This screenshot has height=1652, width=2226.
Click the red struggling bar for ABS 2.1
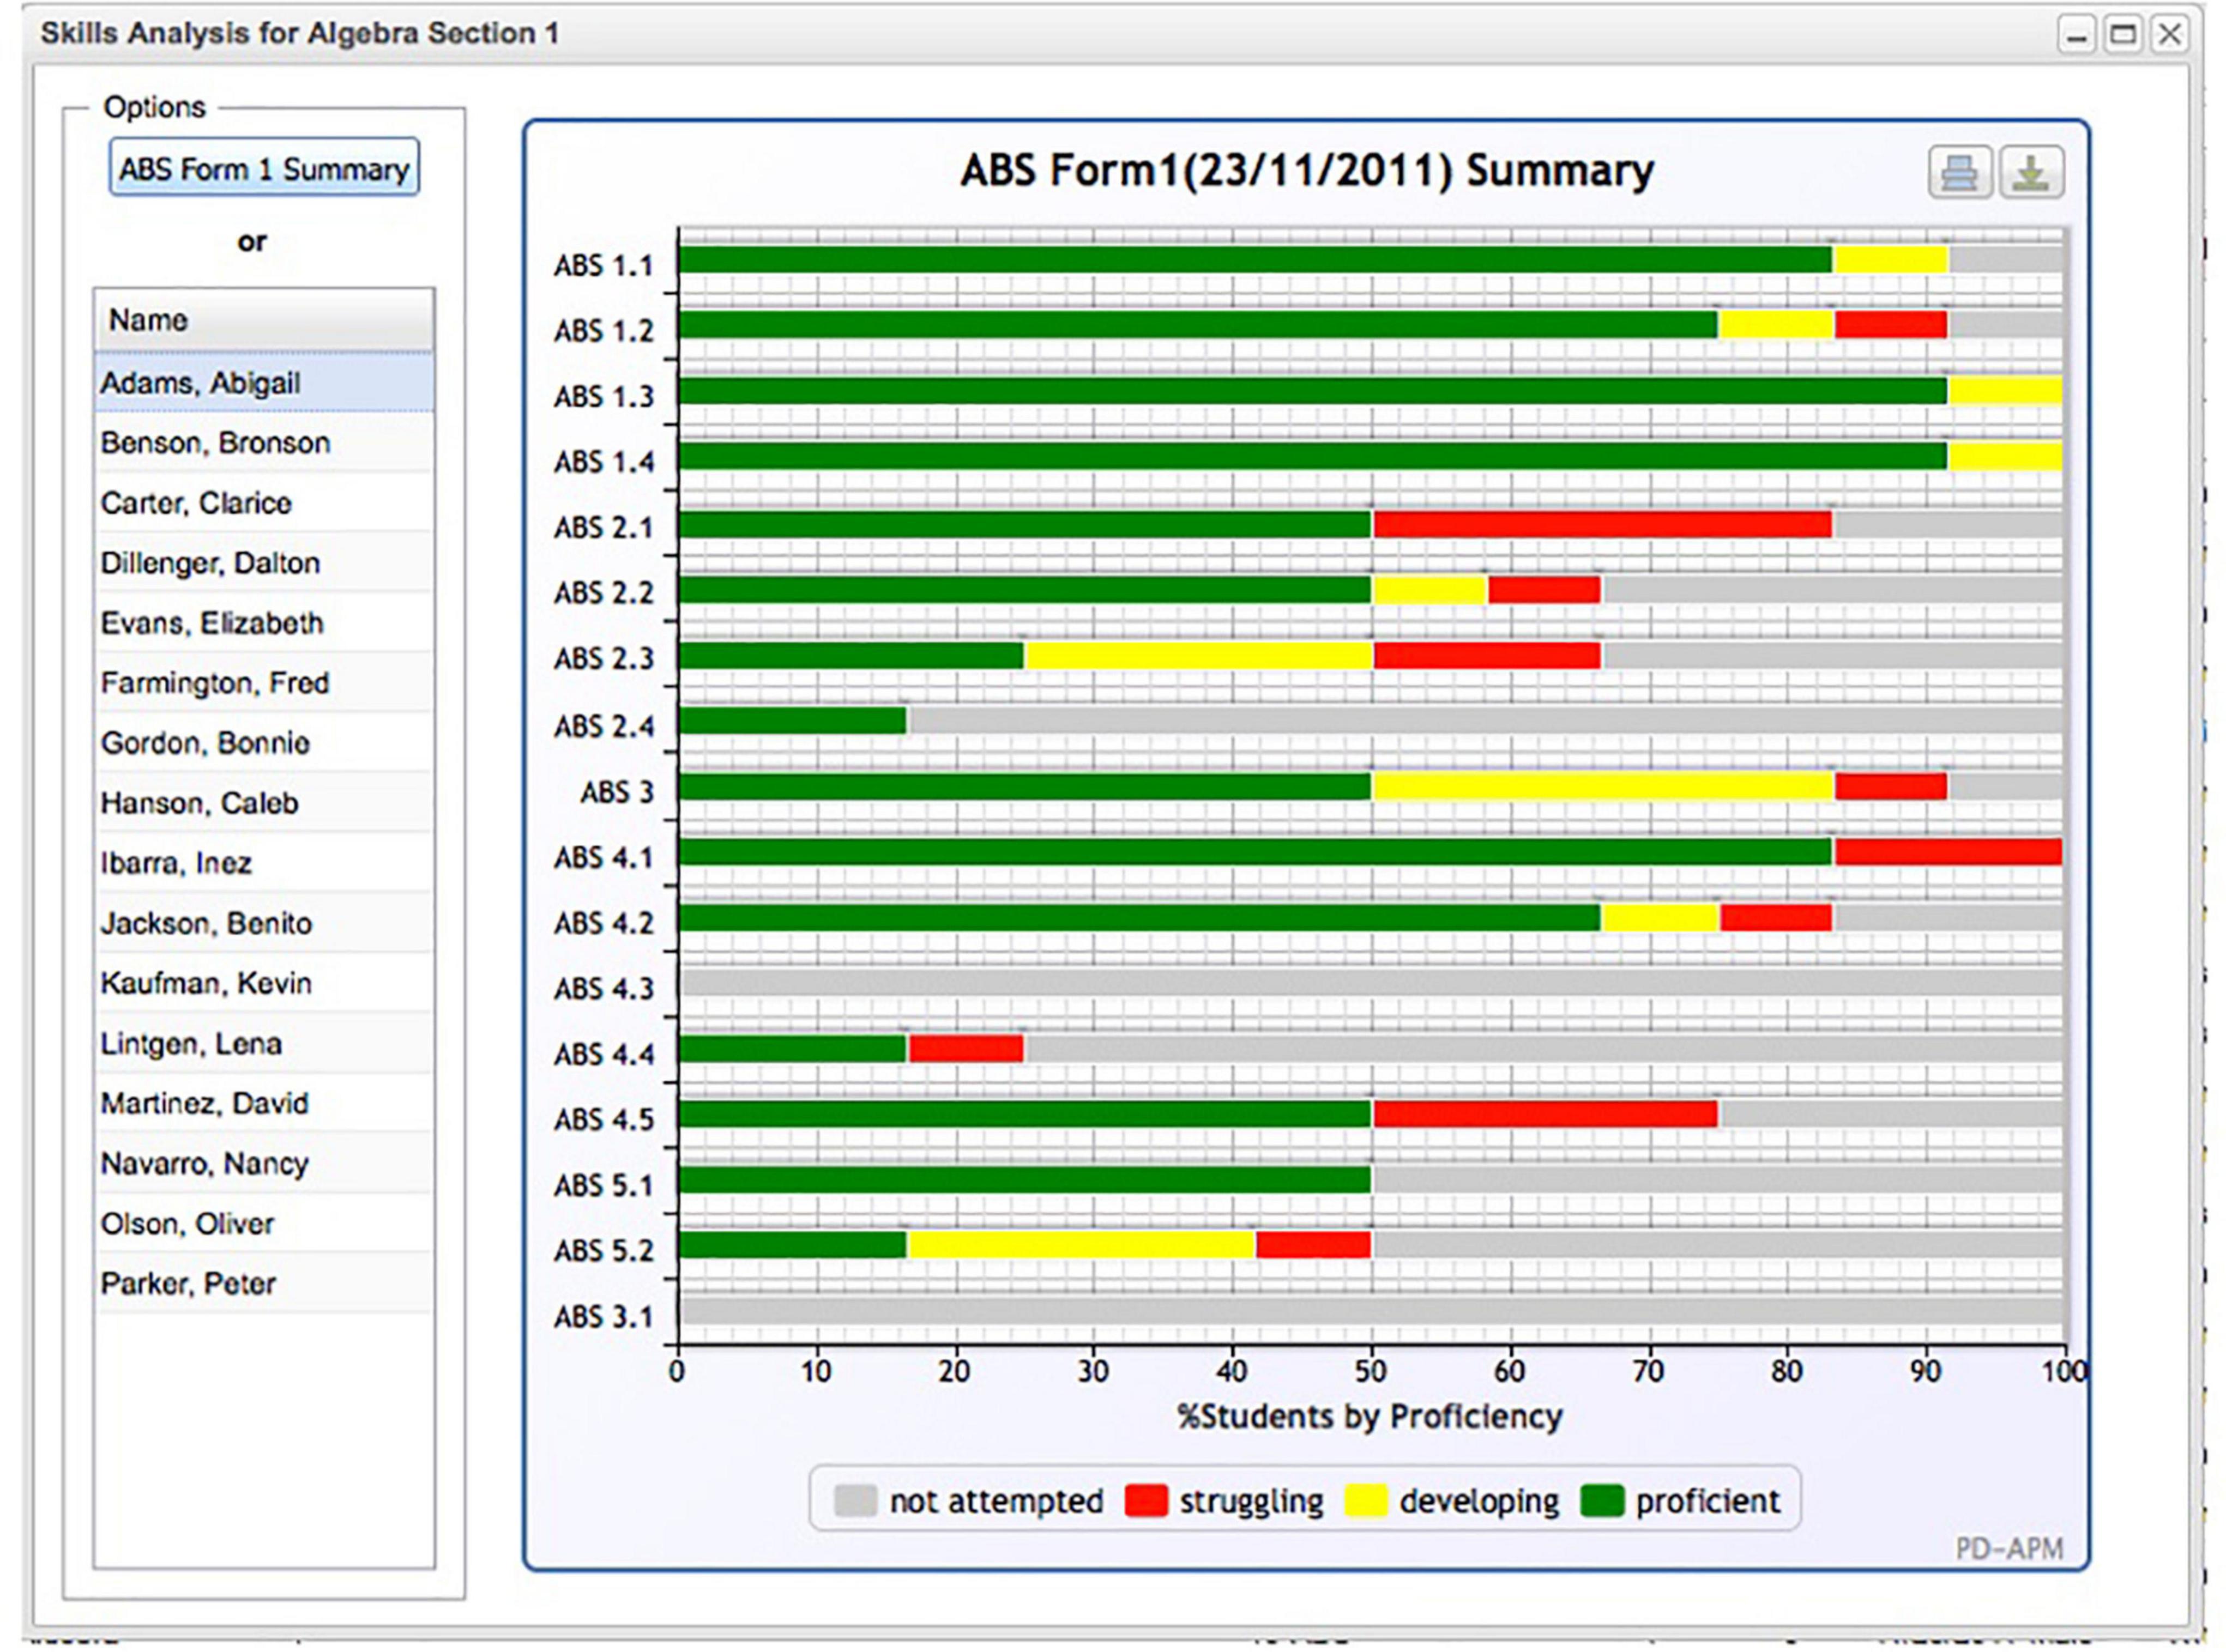[x=1602, y=524]
